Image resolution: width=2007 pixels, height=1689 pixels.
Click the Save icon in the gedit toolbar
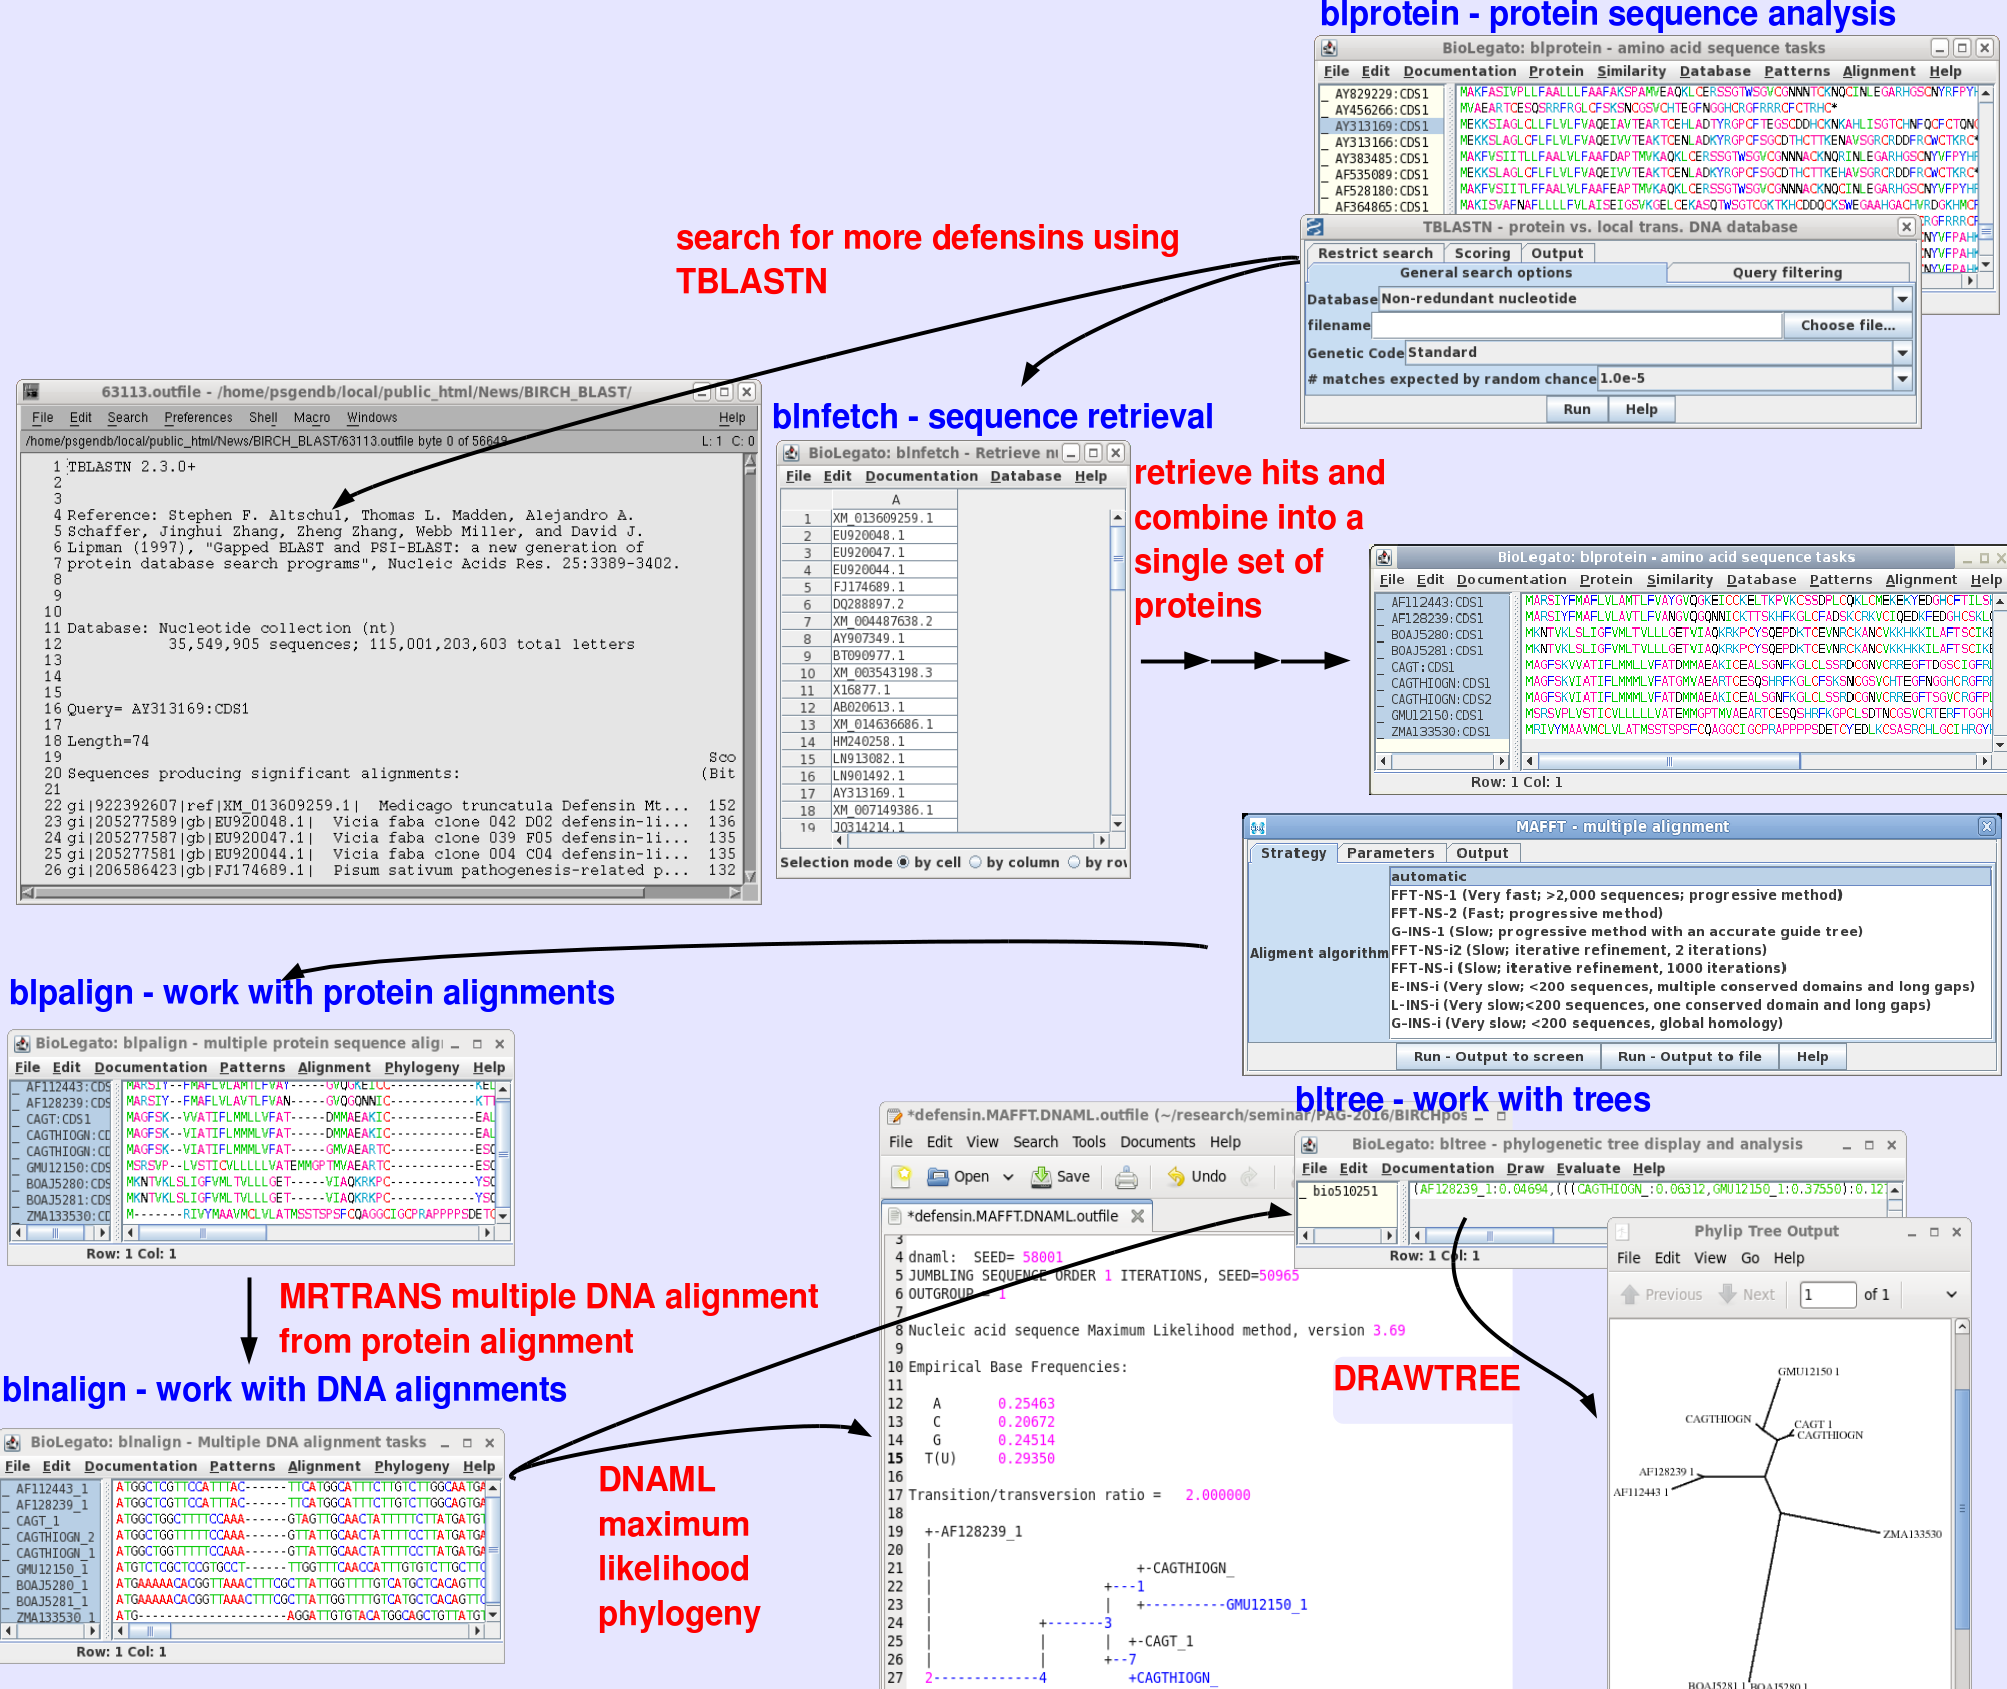coord(1041,1176)
